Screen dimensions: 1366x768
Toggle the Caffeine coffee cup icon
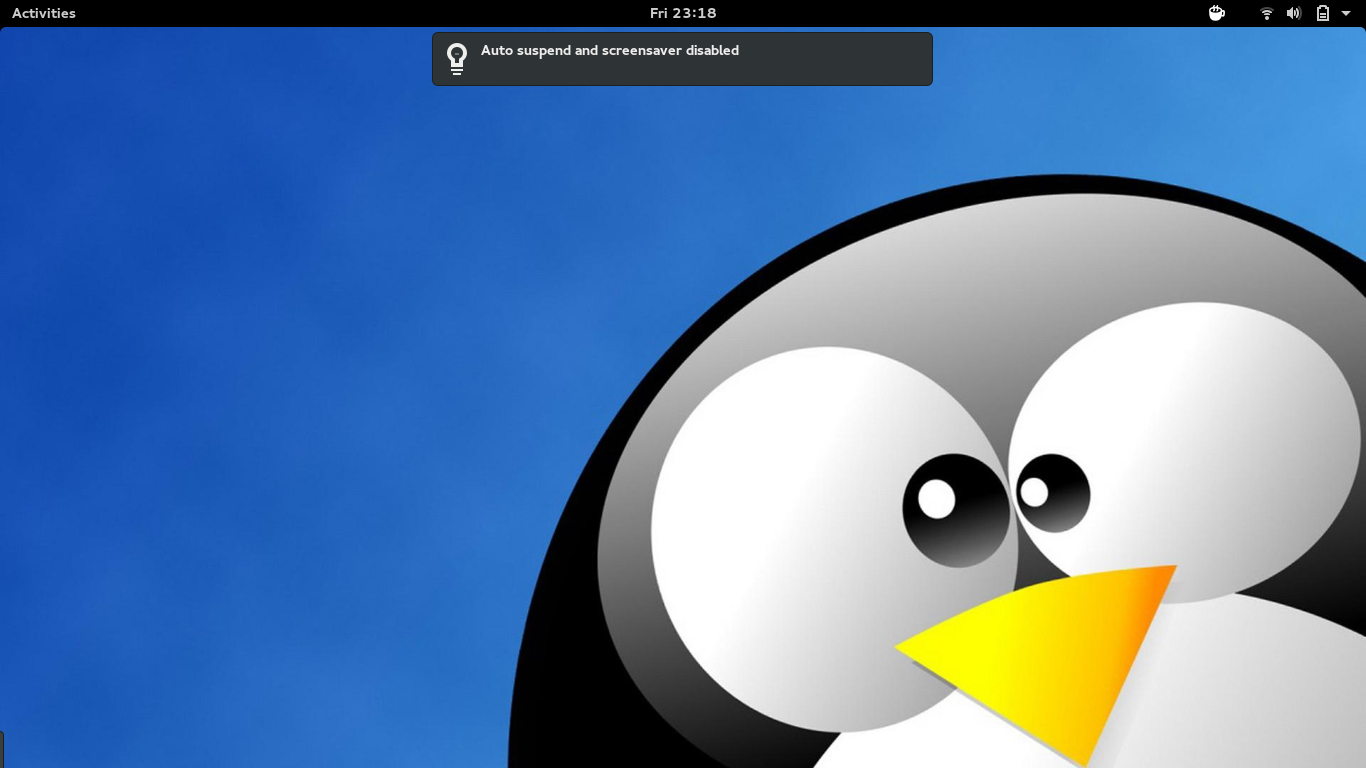[1217, 13]
